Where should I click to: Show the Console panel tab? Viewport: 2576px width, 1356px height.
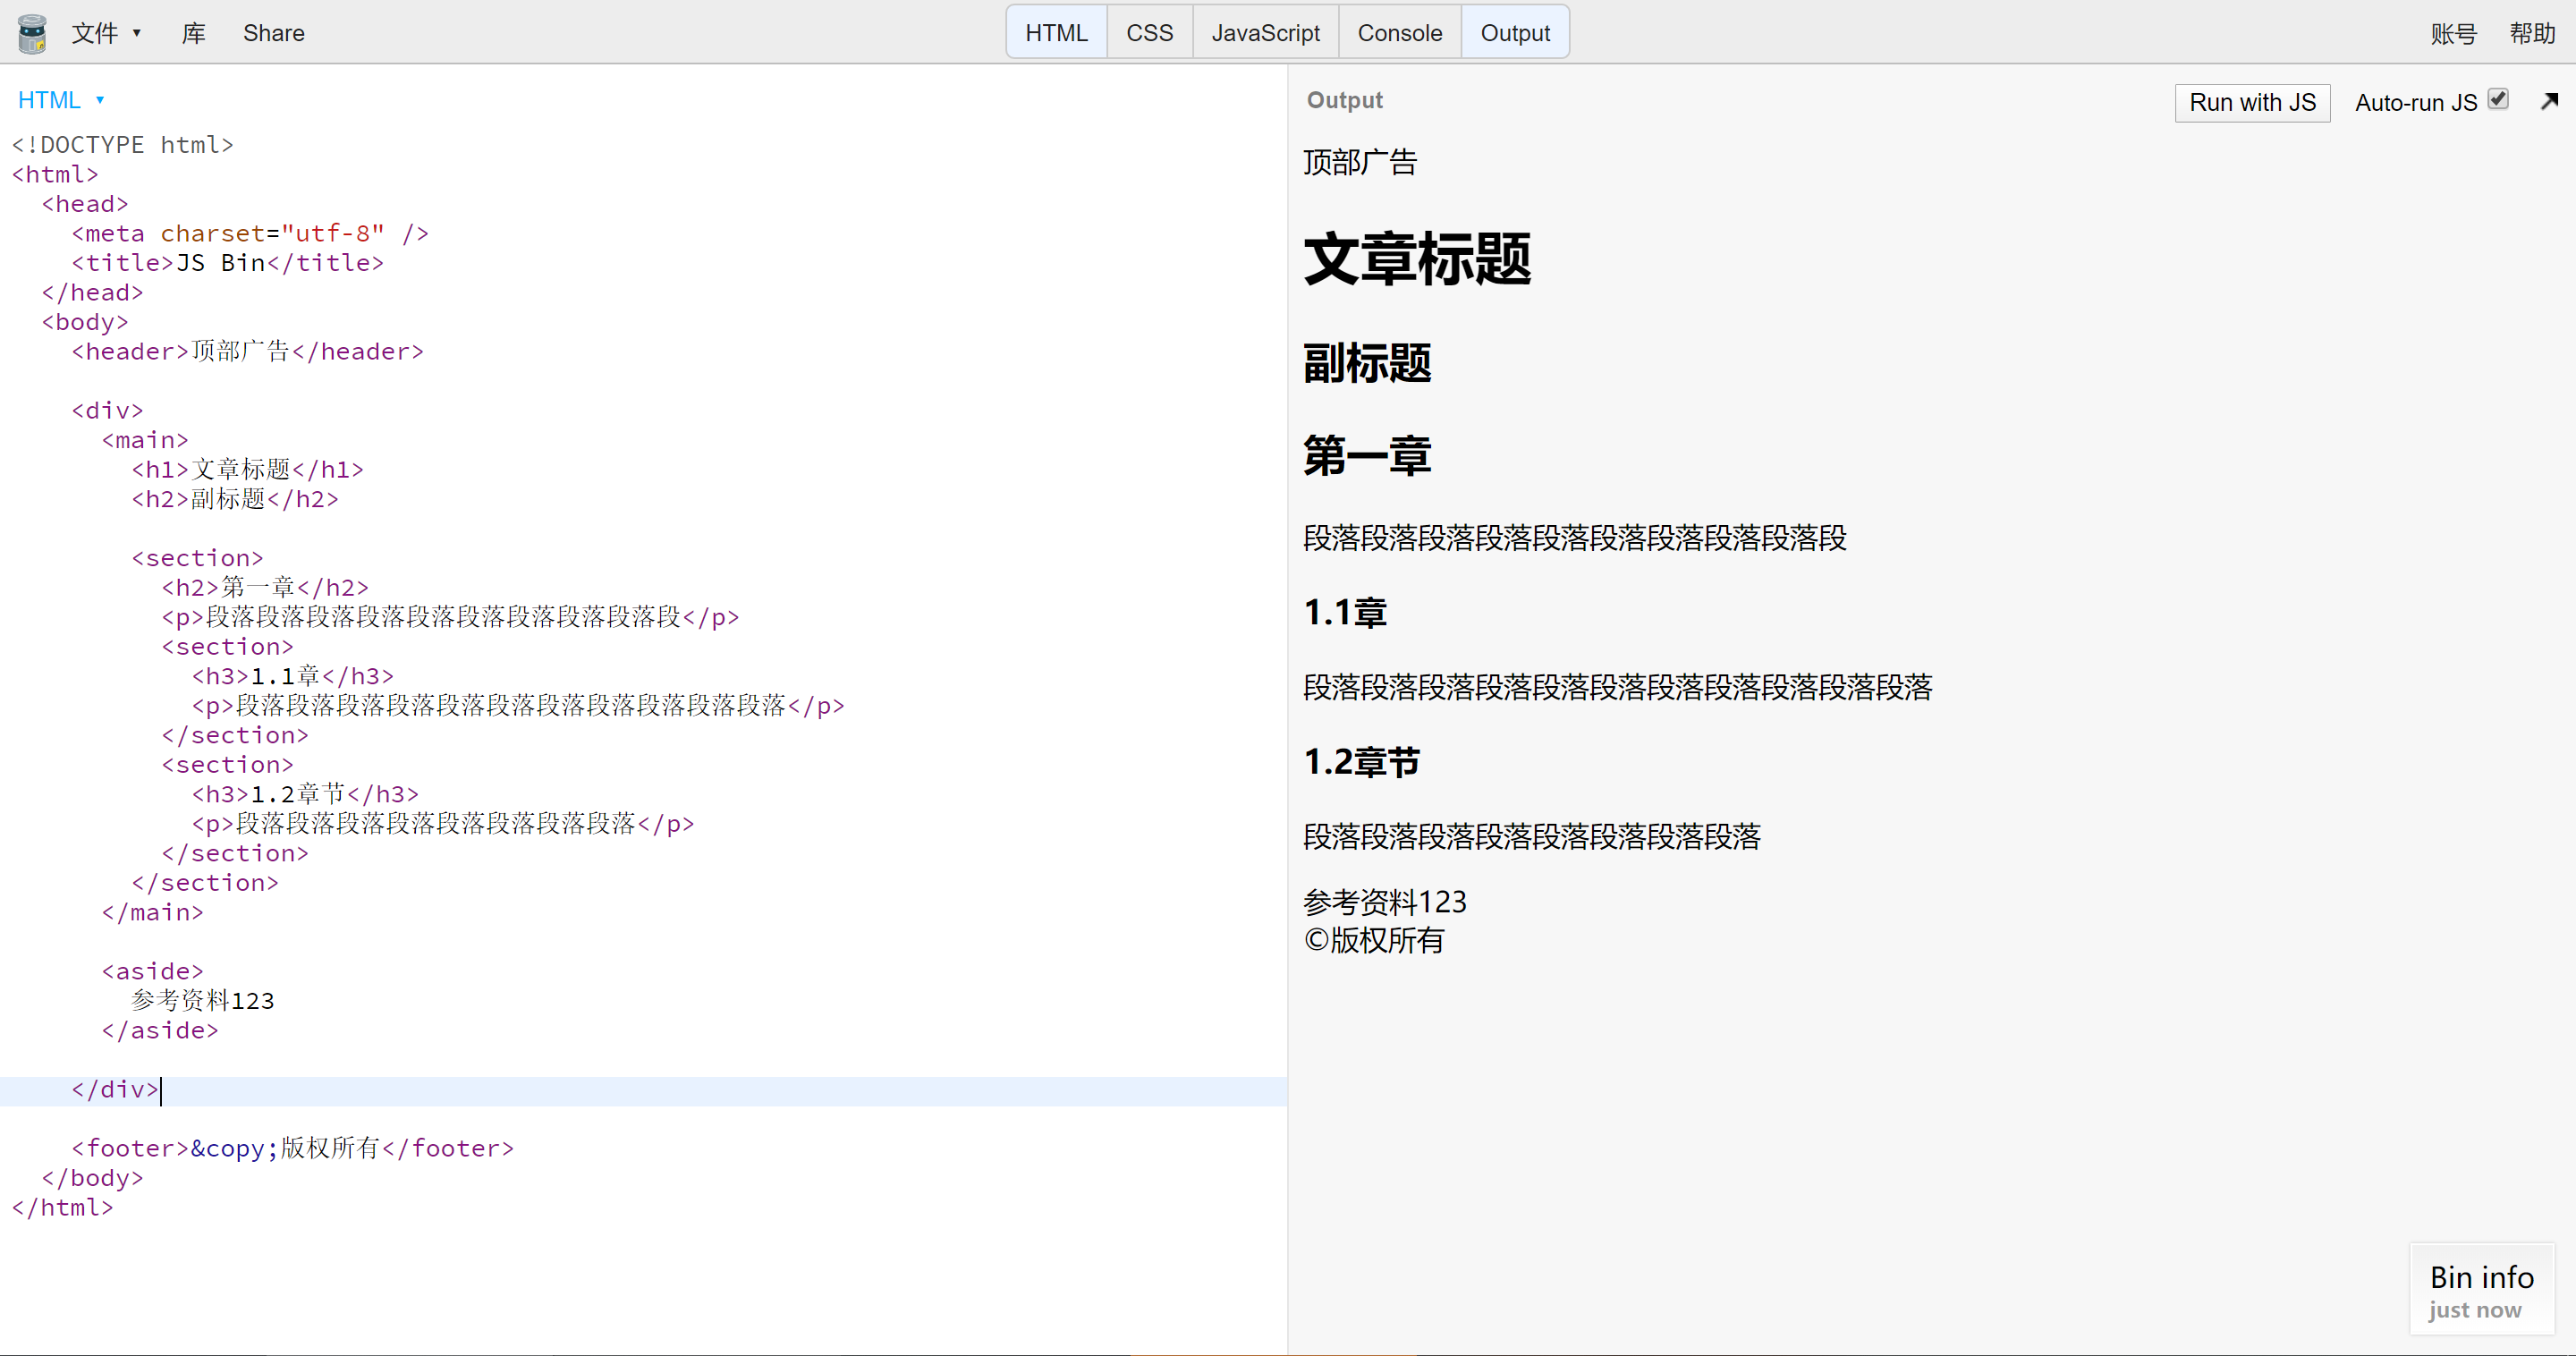click(1399, 33)
